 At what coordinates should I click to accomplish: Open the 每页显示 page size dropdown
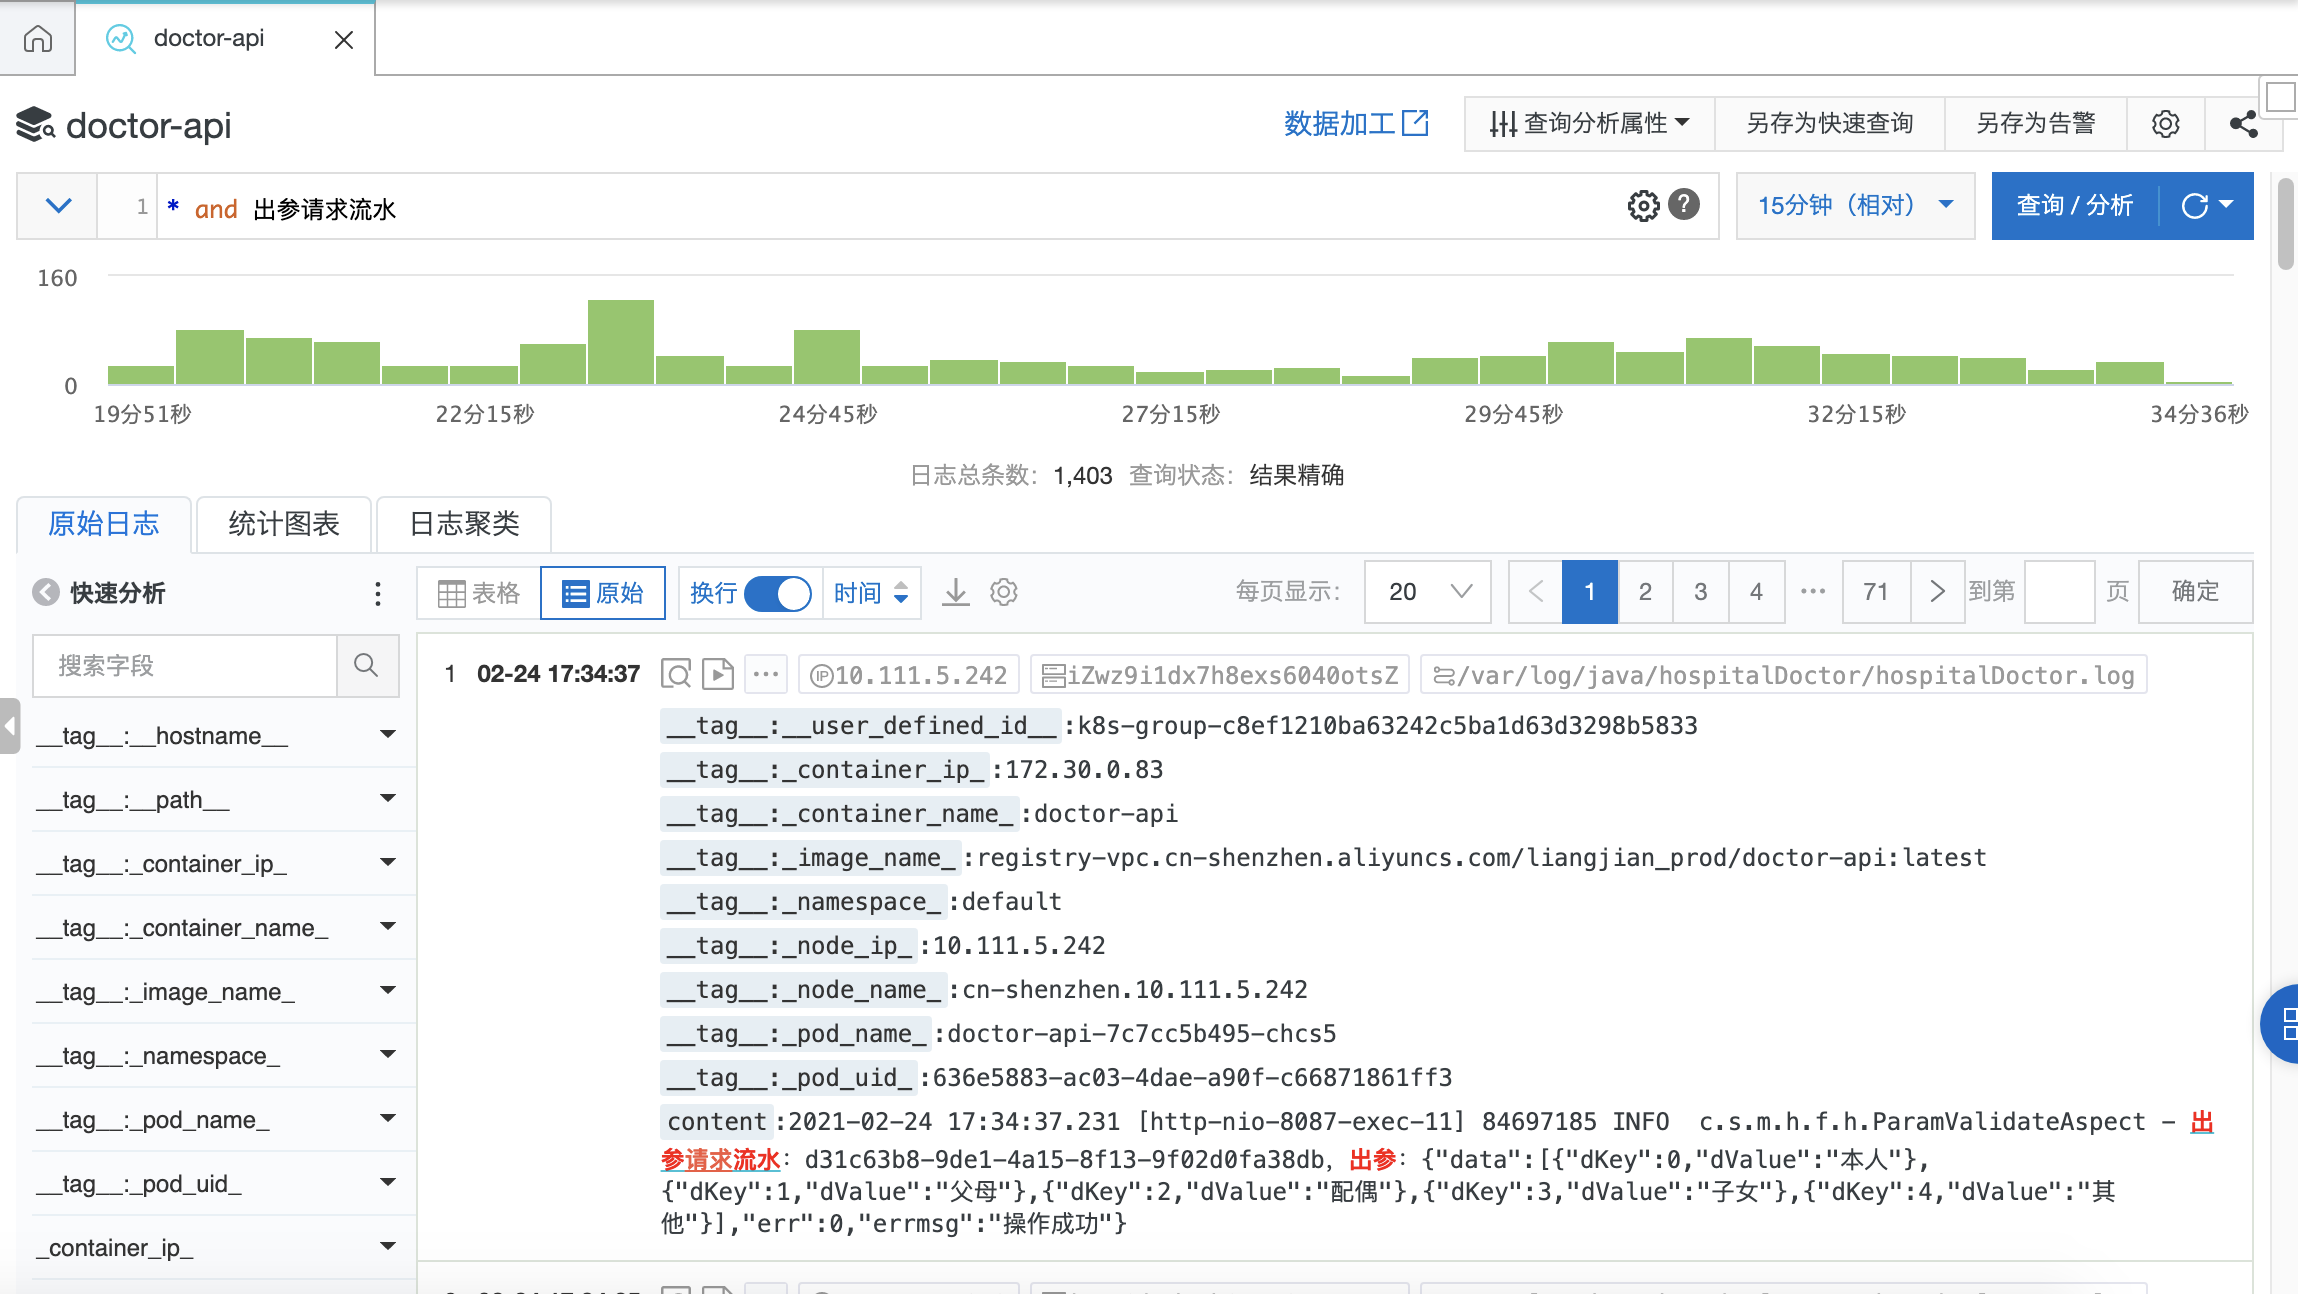pyautogui.click(x=1428, y=592)
